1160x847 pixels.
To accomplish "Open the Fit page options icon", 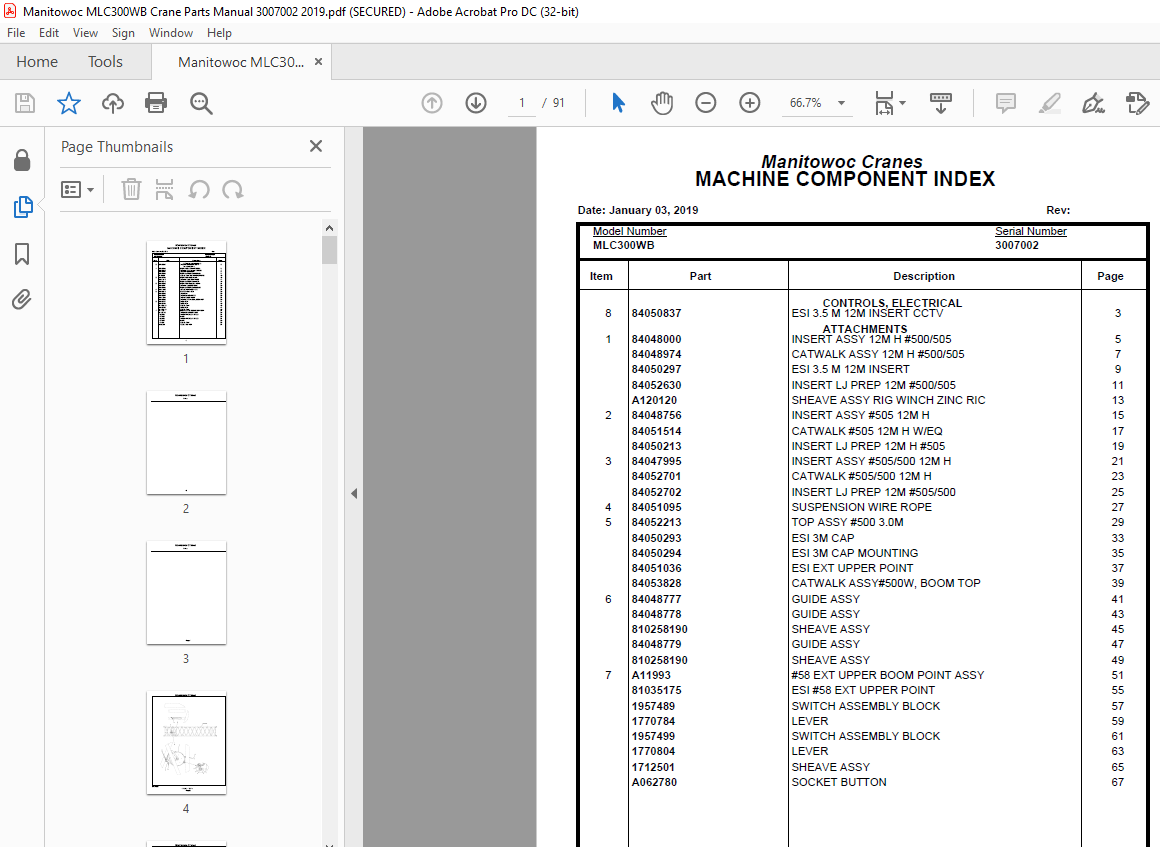I will tap(889, 103).
